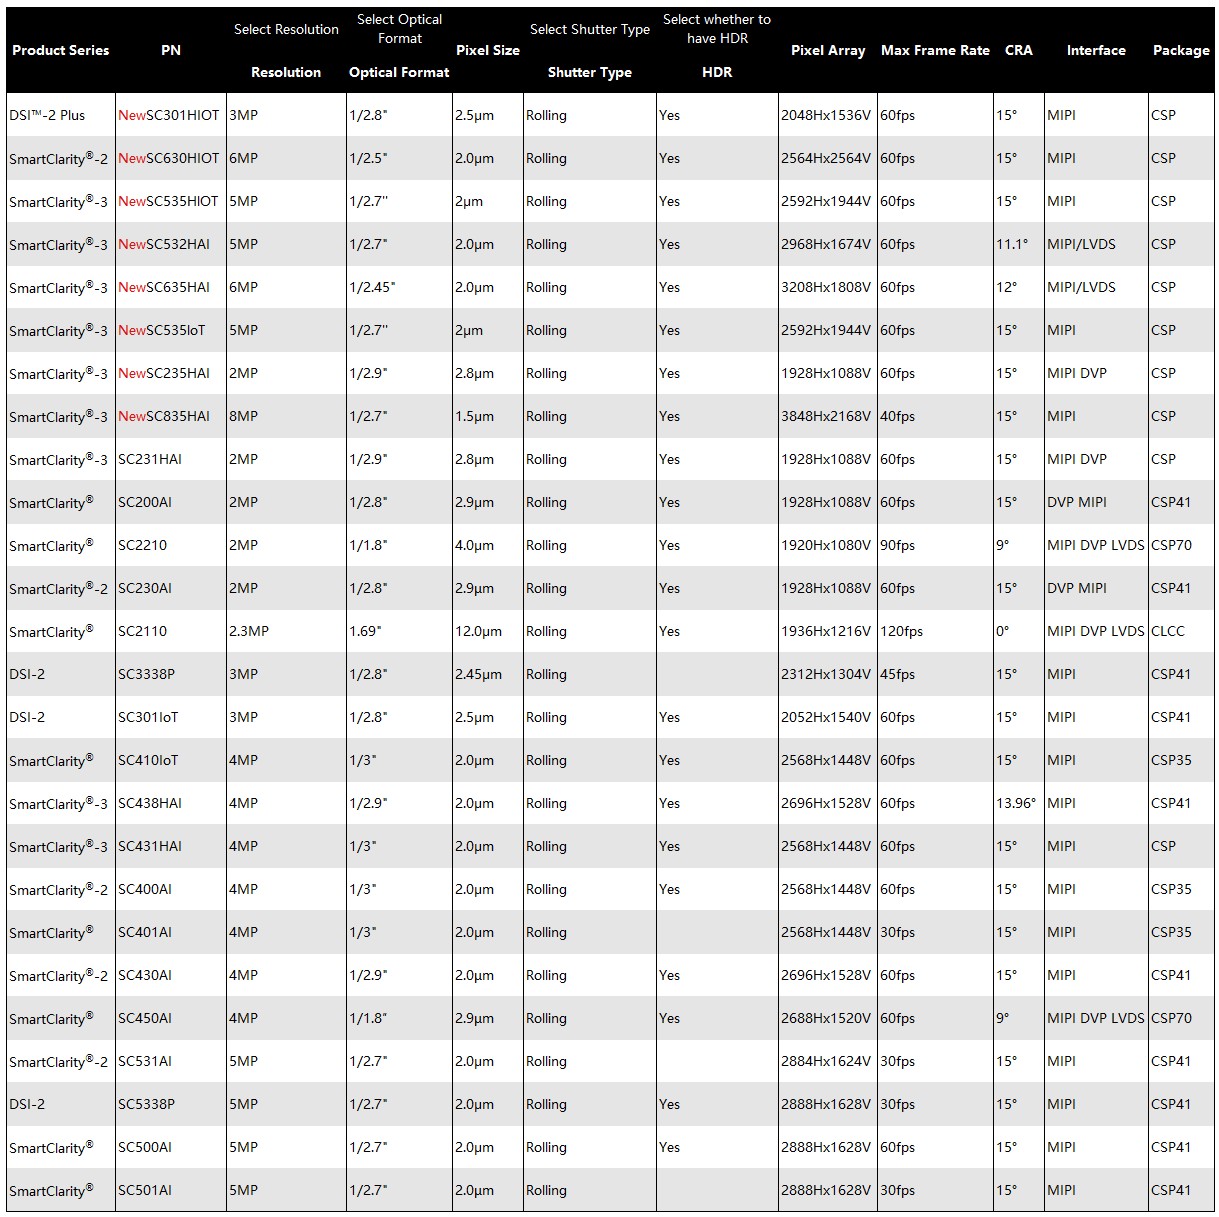Open part number NewSC301HIOT
Image resolution: width=1219 pixels, height=1217 pixels.
tap(168, 115)
